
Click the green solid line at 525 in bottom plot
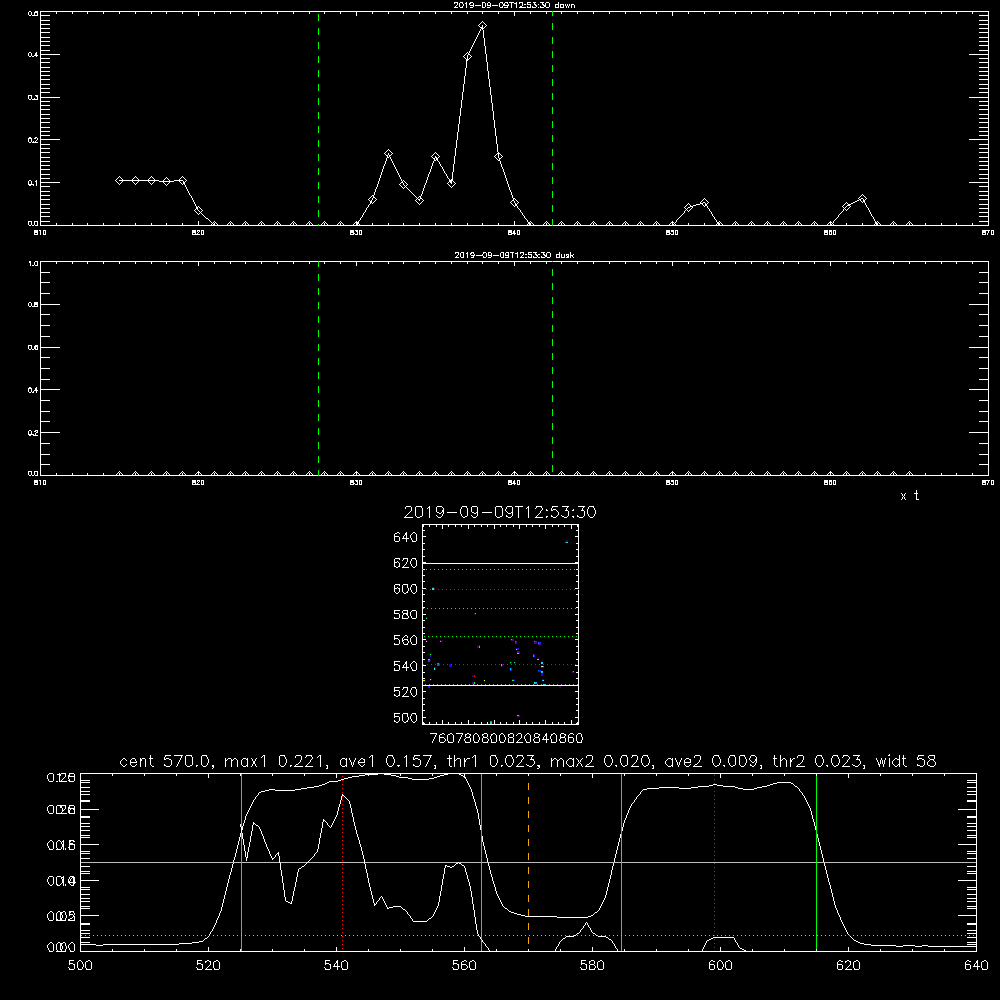(x=241, y=862)
